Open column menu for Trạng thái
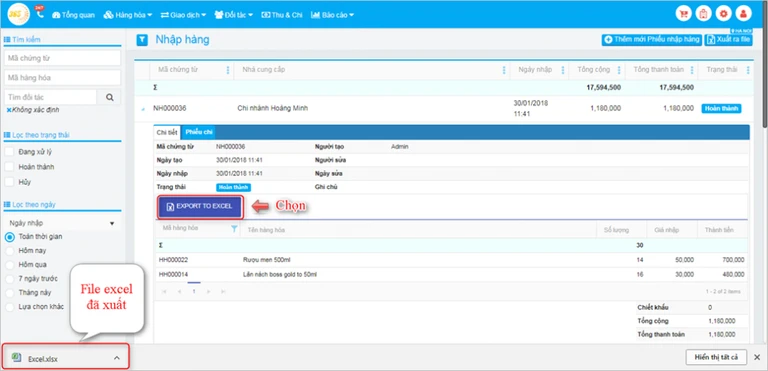The height and width of the screenshot is (371, 768). (x=748, y=70)
